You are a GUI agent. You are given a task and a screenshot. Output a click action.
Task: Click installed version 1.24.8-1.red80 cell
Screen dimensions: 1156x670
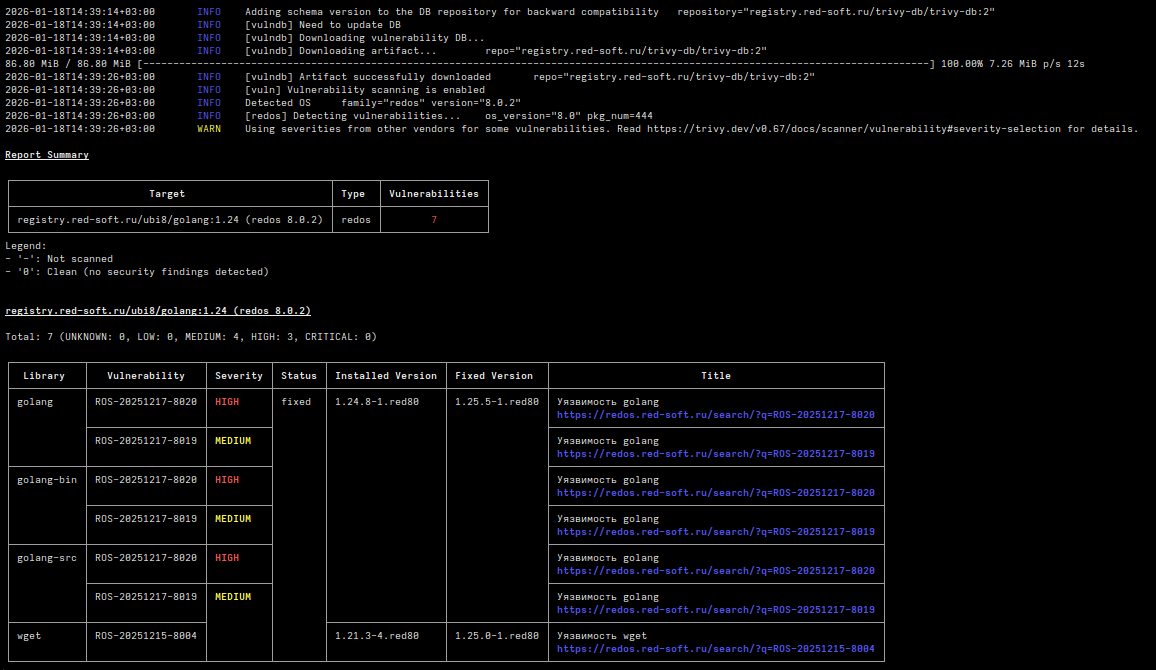click(377, 402)
